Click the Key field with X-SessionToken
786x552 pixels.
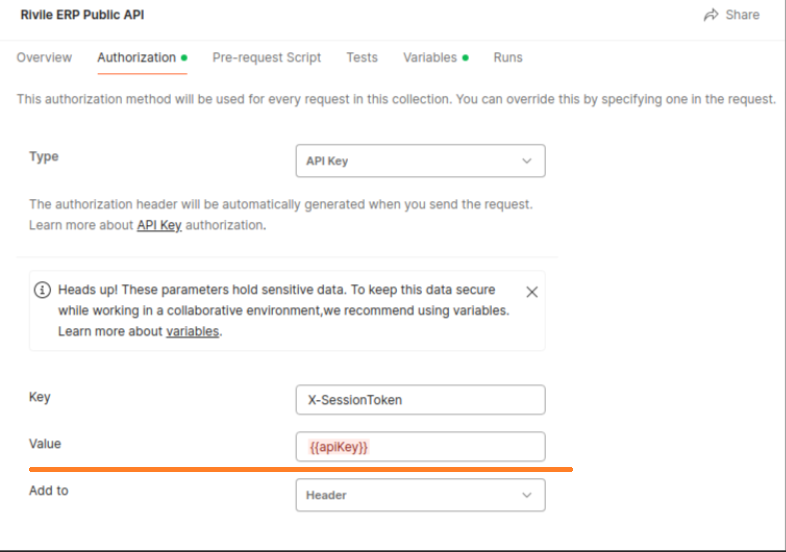420,400
